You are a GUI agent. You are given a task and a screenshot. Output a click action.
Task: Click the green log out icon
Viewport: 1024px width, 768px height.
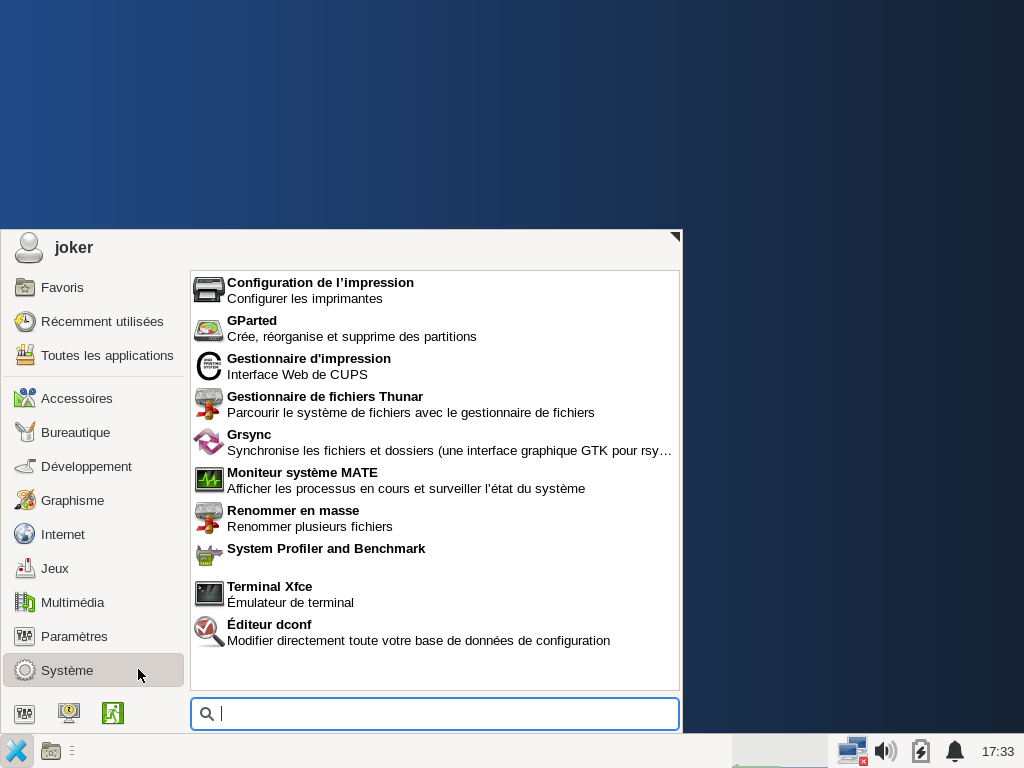click(x=113, y=713)
